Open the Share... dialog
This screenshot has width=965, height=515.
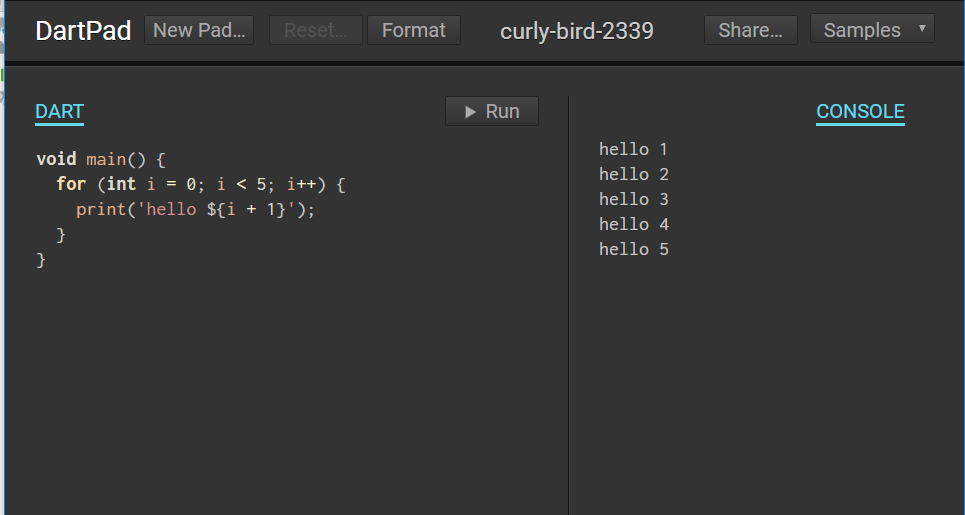750,30
